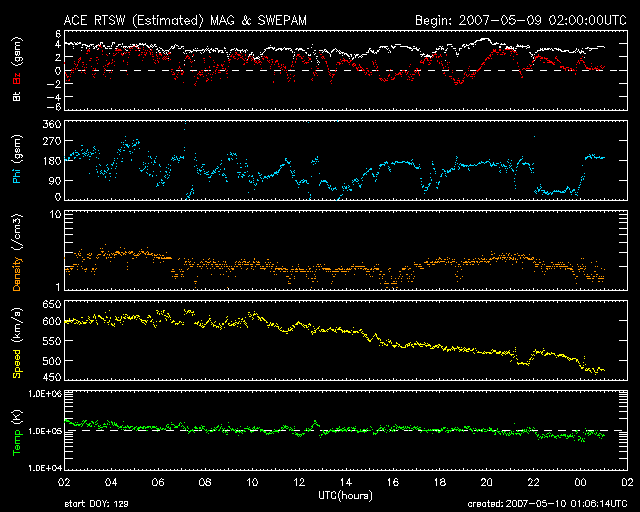Click the '550' tick label on Speed axis
The height and width of the screenshot is (512, 640).
[52, 341]
